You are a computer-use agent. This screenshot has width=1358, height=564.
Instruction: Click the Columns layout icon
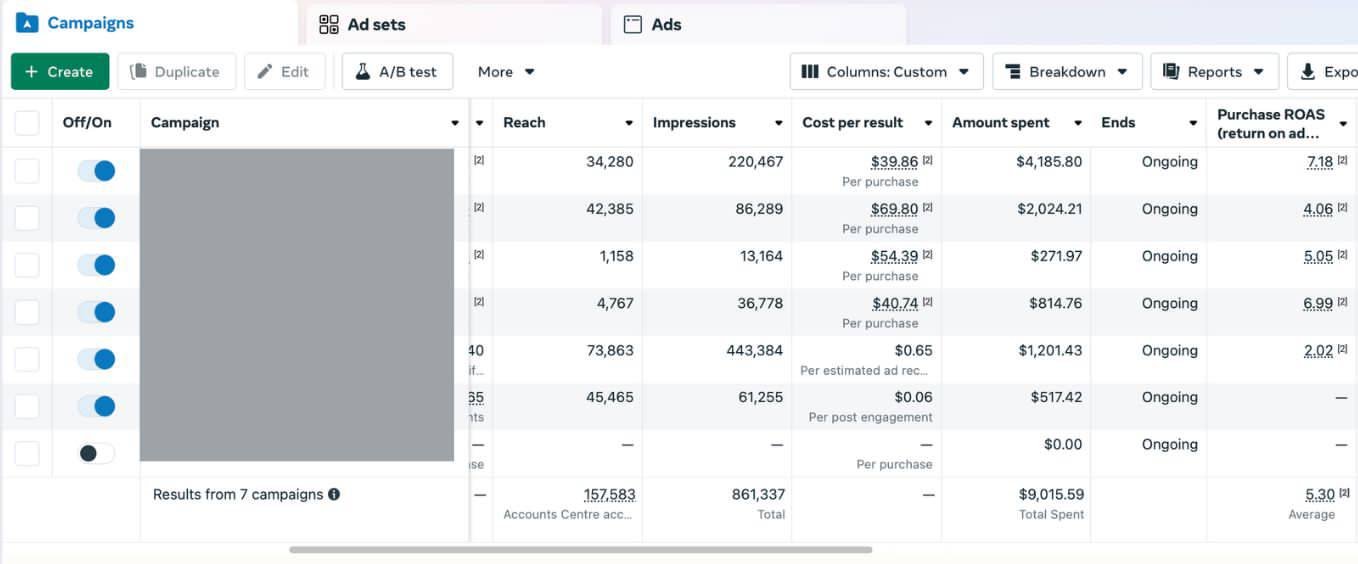(x=811, y=72)
